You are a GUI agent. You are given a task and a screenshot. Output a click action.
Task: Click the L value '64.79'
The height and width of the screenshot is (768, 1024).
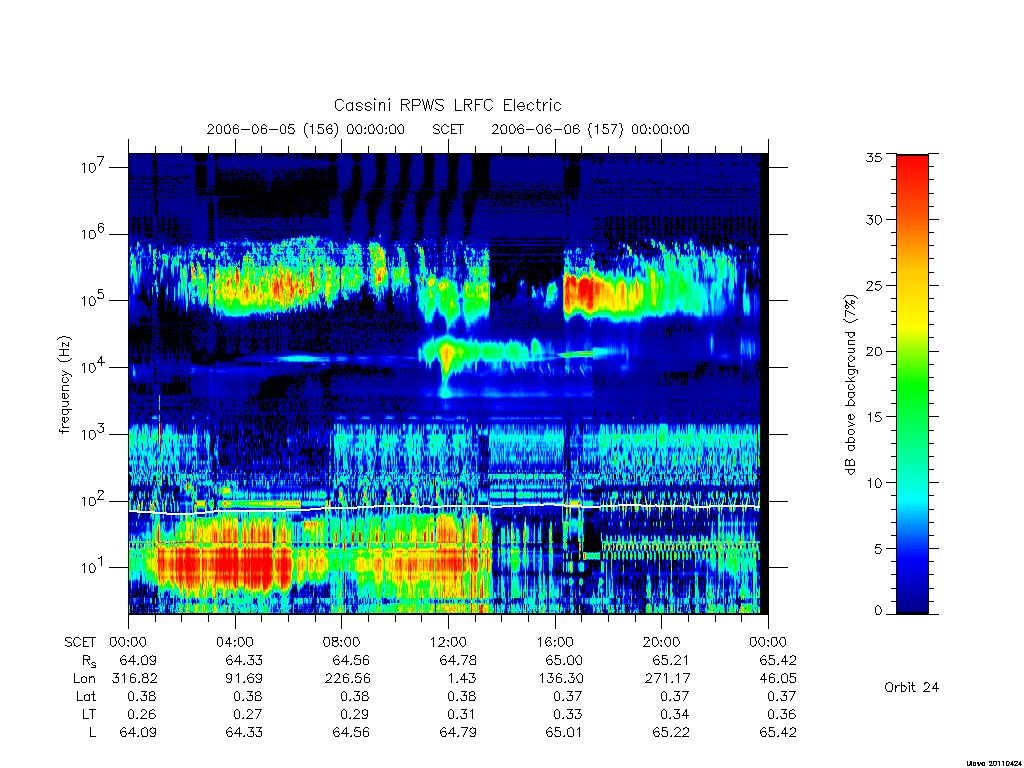[x=458, y=733]
